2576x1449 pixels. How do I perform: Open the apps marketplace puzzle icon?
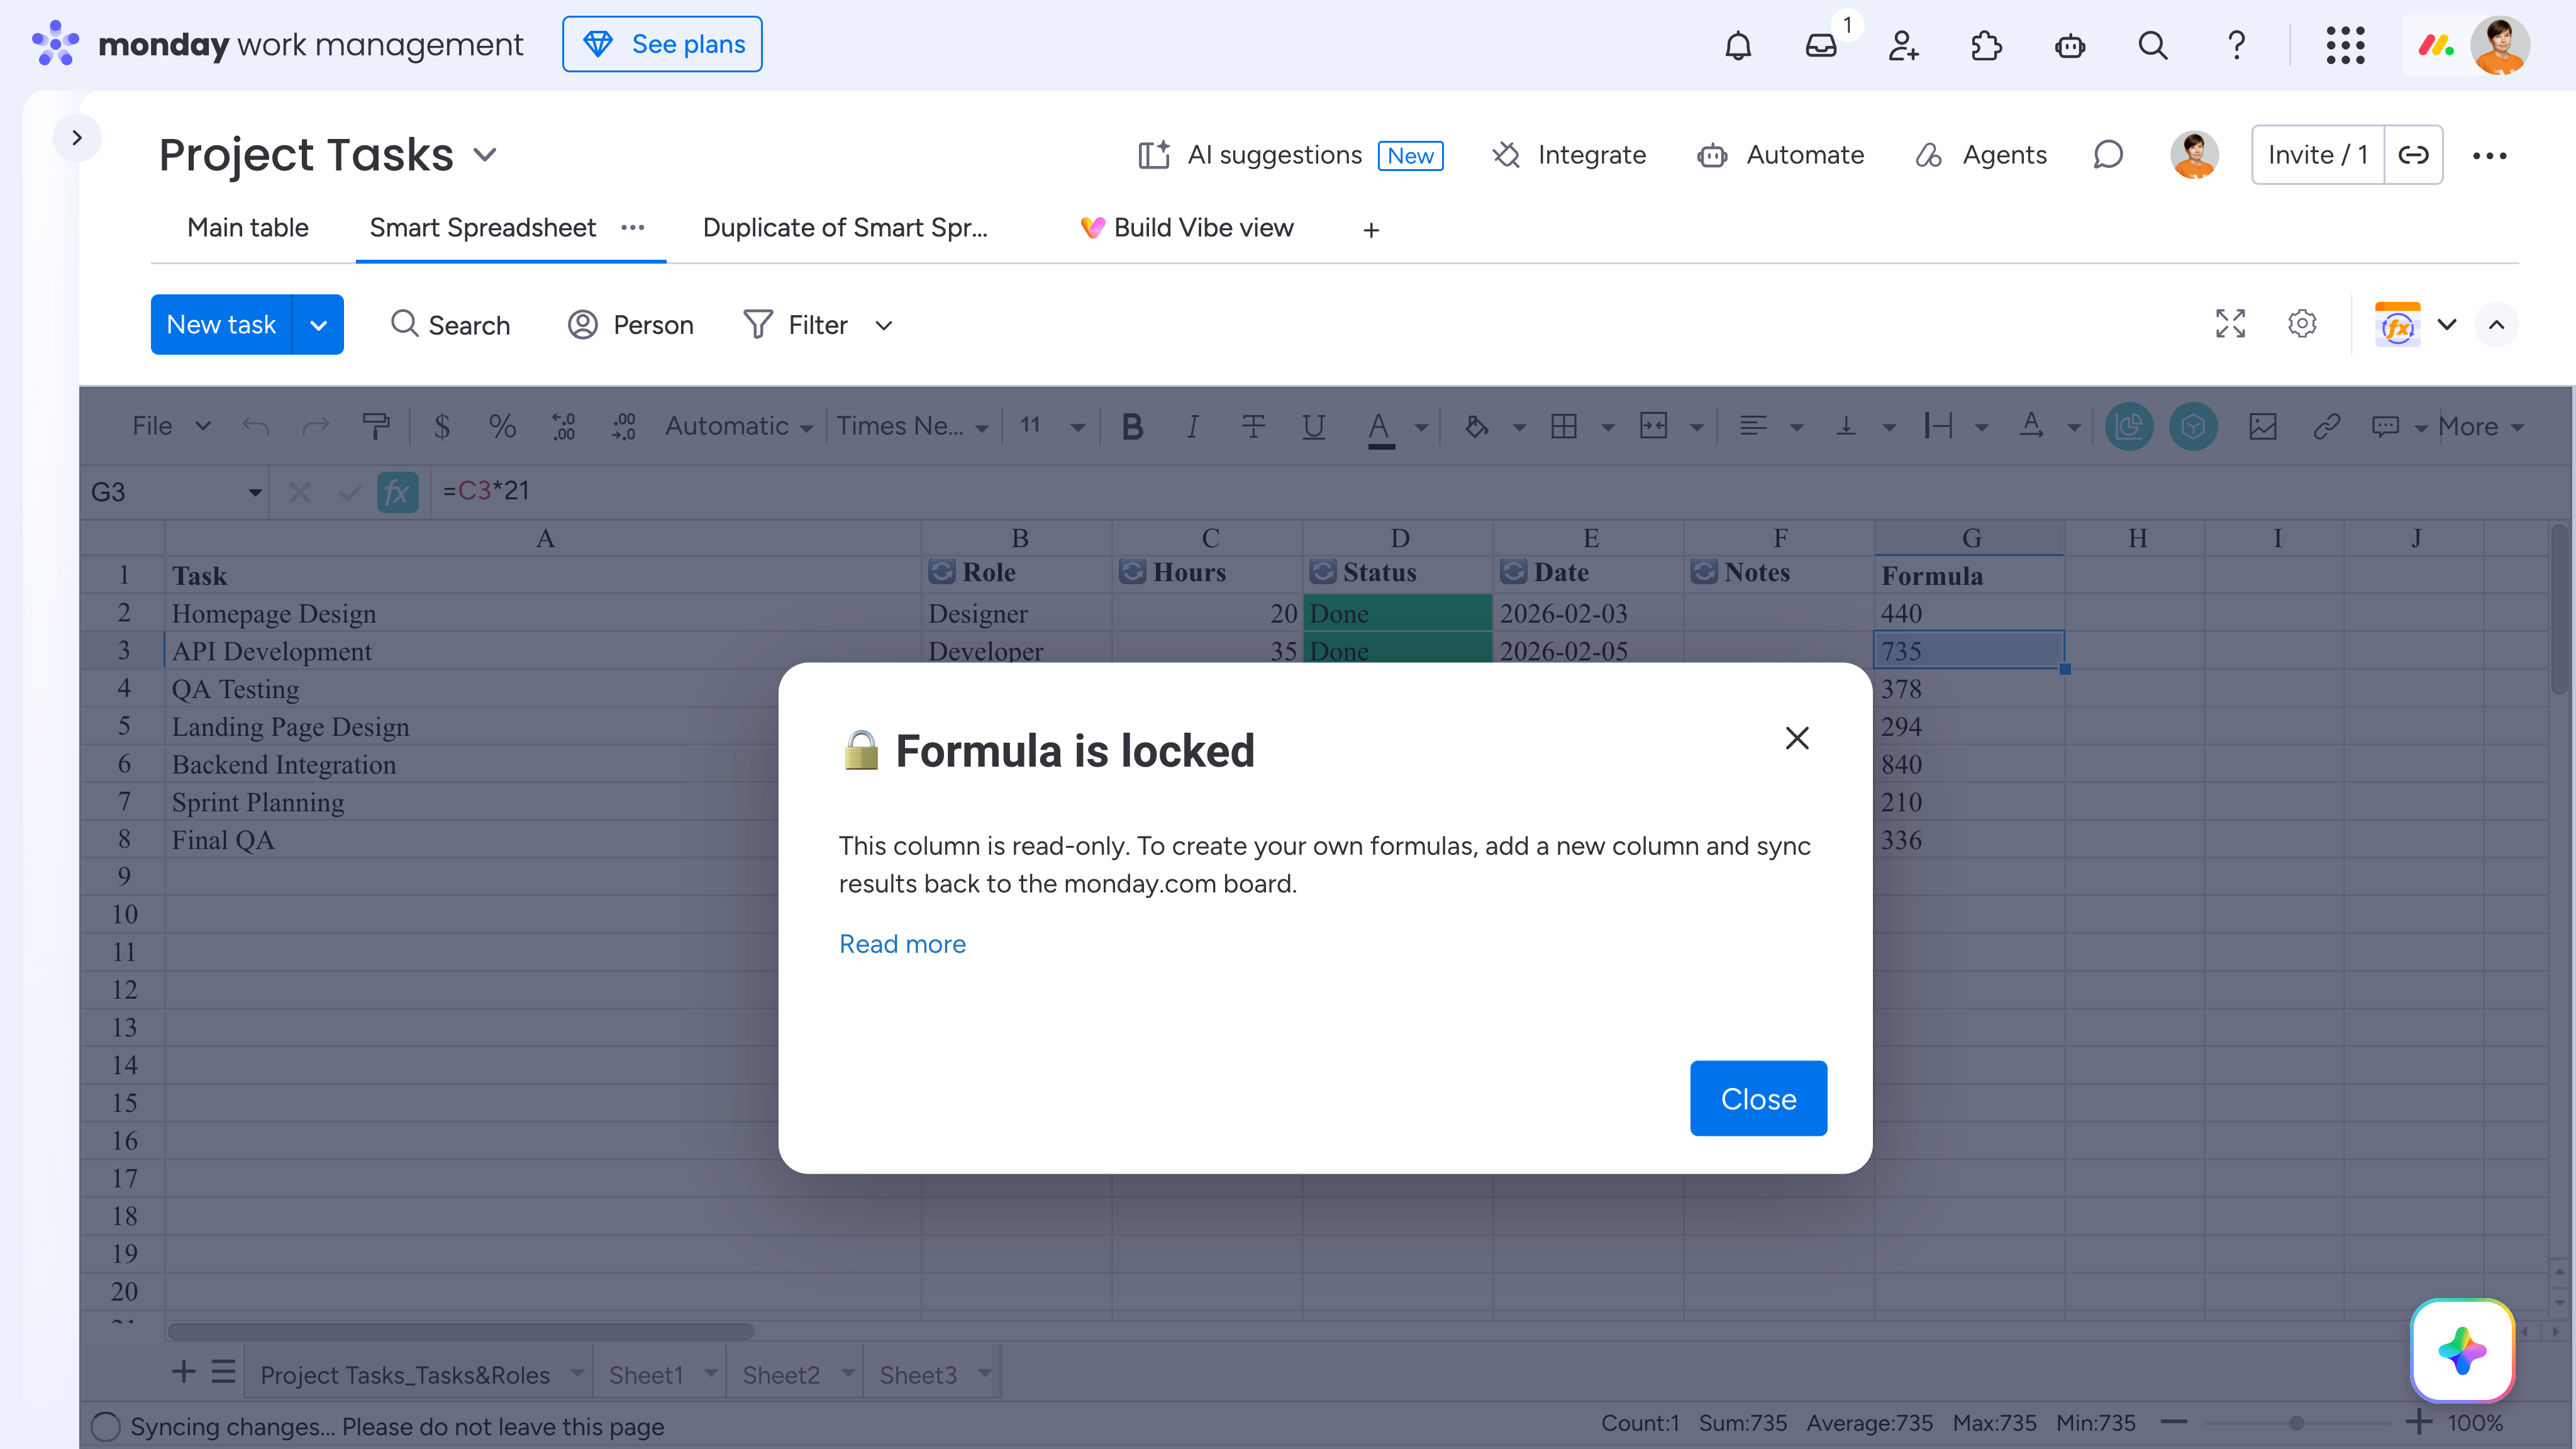(1986, 45)
